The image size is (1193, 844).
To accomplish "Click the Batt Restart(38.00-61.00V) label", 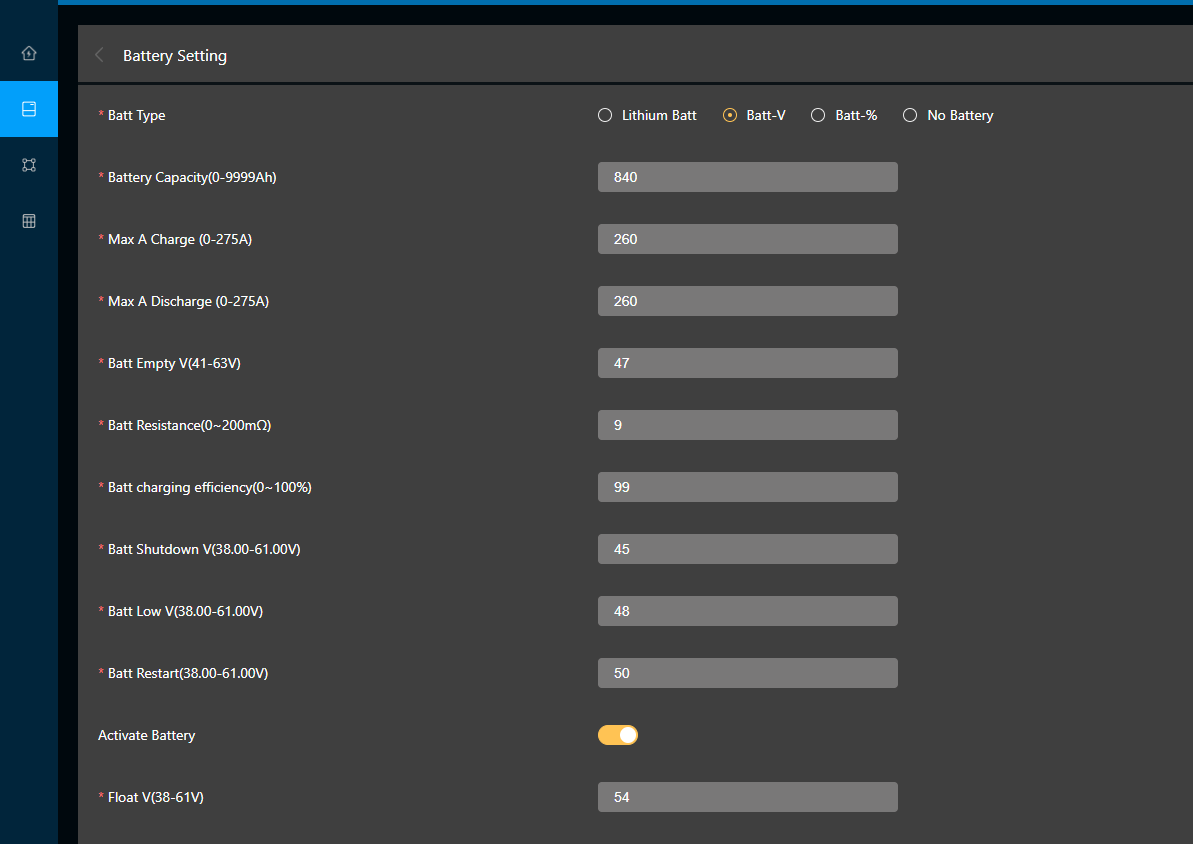I will [x=188, y=674].
